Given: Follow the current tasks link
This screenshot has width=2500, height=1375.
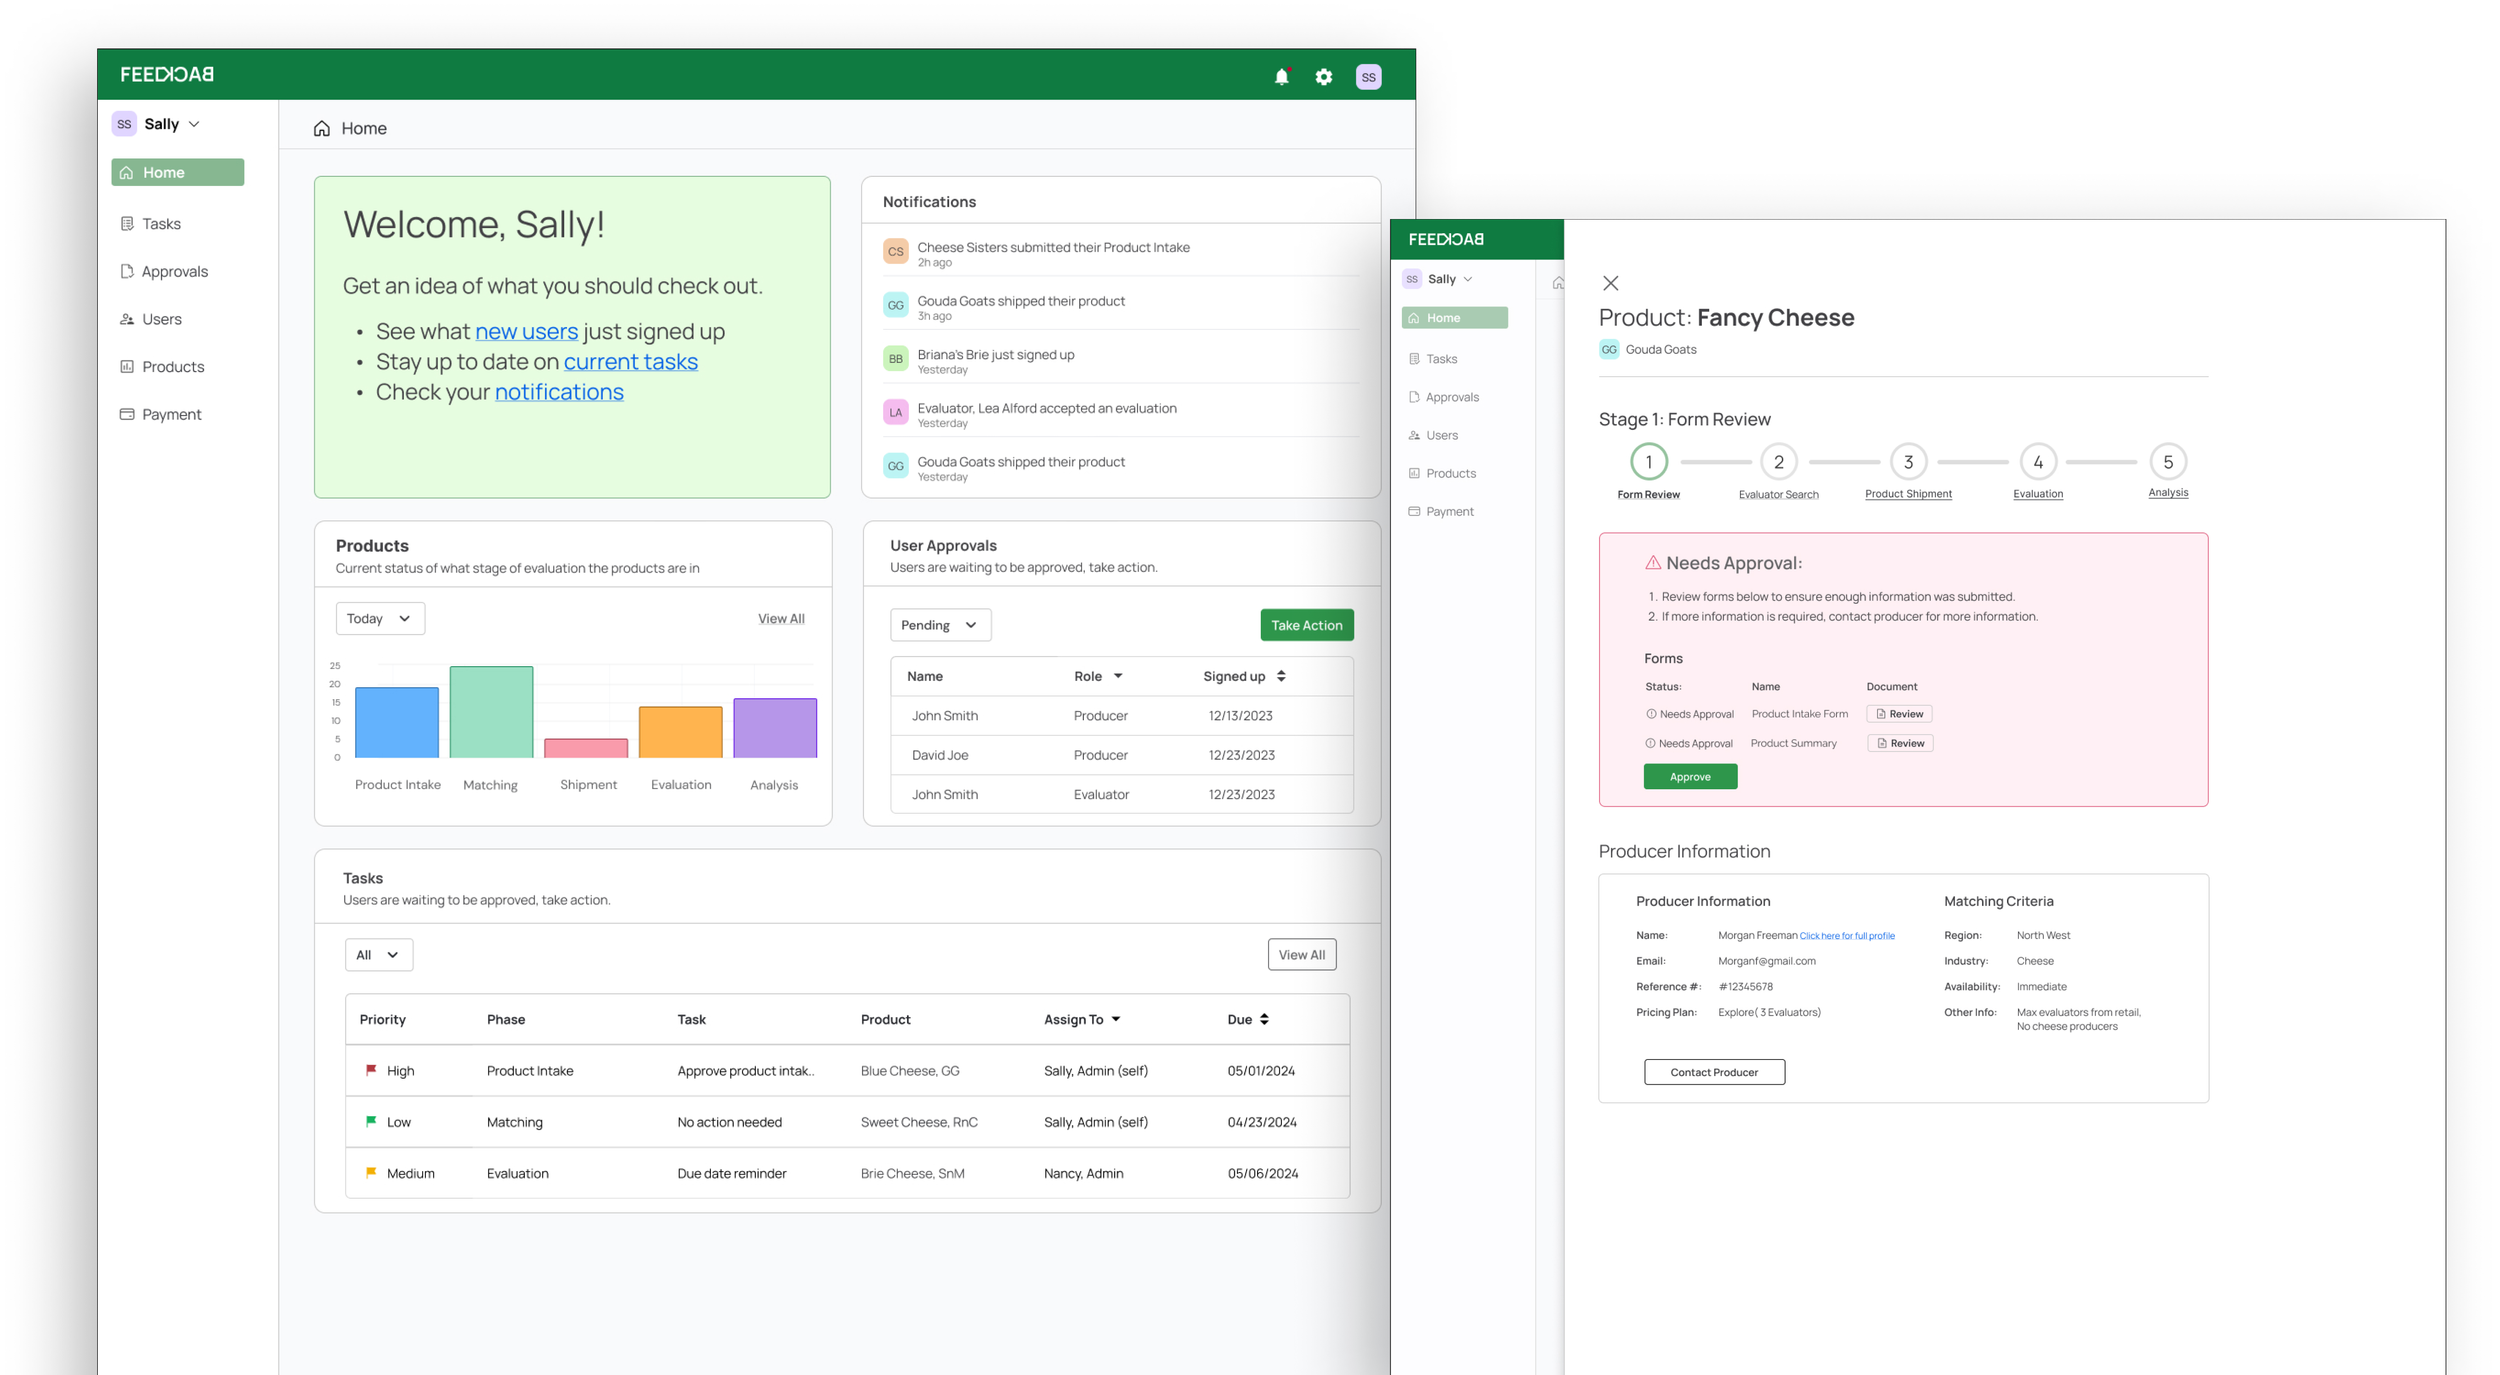Looking at the screenshot, I should pos(630,362).
